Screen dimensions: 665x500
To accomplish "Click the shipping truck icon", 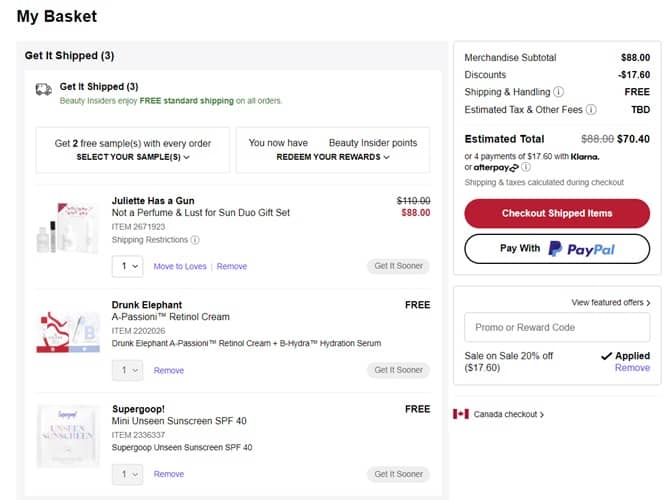I will pos(43,89).
